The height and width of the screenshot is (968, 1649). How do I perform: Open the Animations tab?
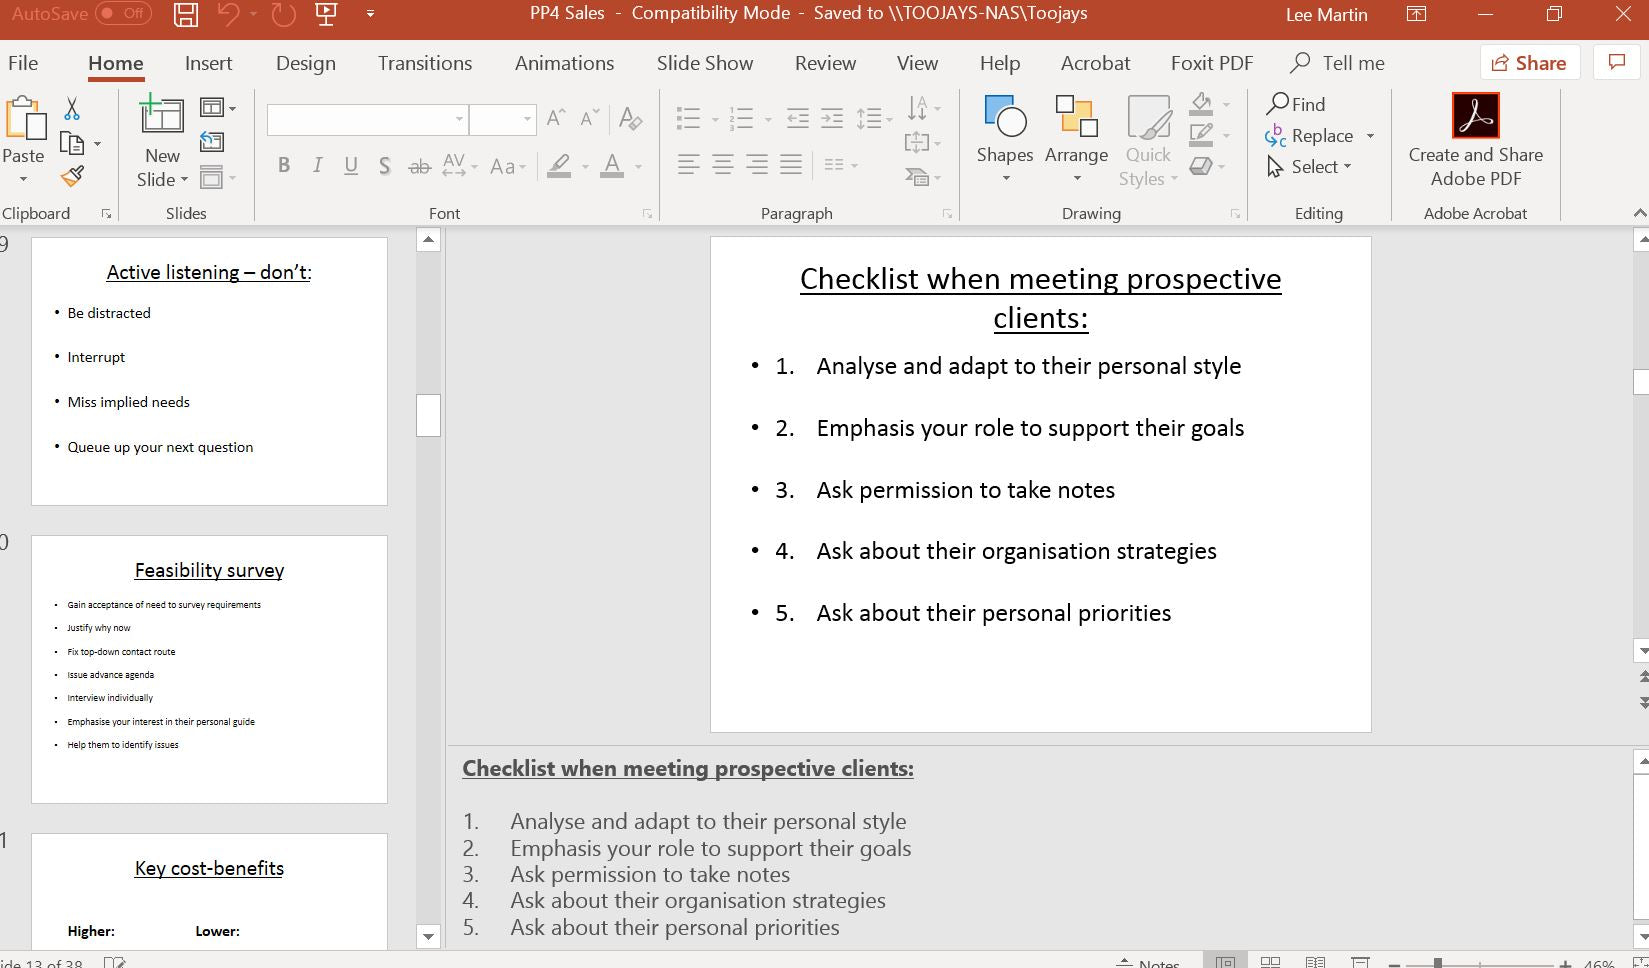(x=564, y=63)
